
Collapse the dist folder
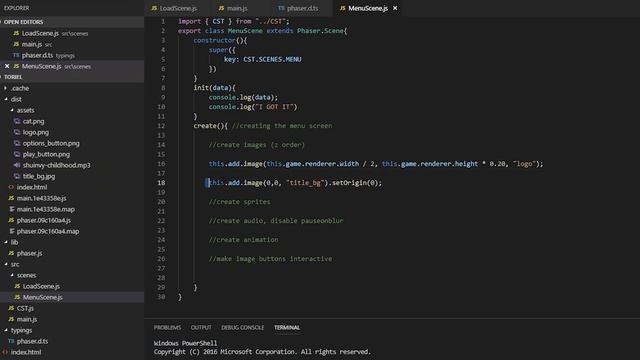tap(16, 99)
